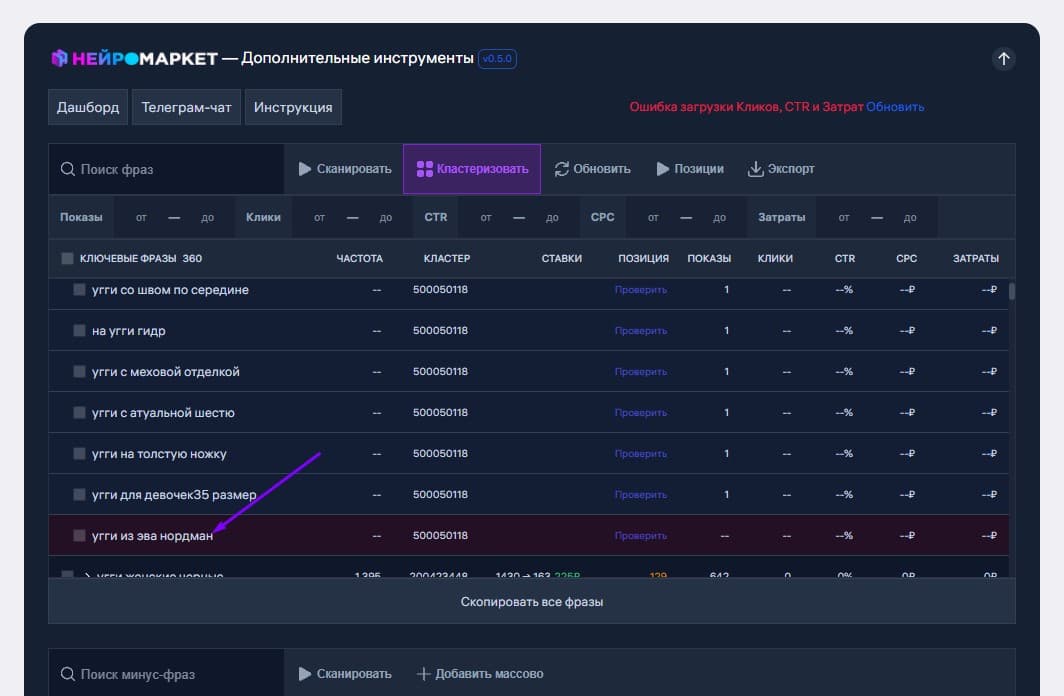Check the row на угги гидр
The width and height of the screenshot is (1064, 696).
click(79, 330)
